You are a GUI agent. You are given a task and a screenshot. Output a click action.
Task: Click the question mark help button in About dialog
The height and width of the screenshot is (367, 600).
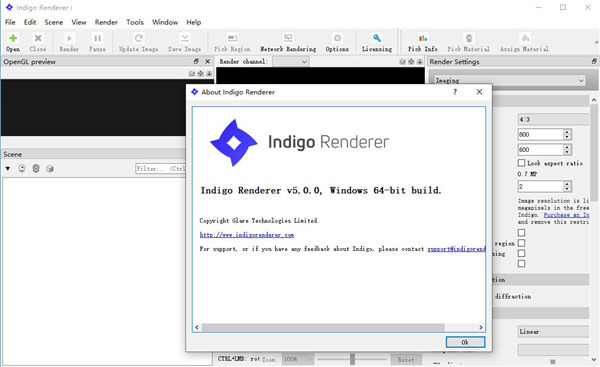pyautogui.click(x=455, y=92)
